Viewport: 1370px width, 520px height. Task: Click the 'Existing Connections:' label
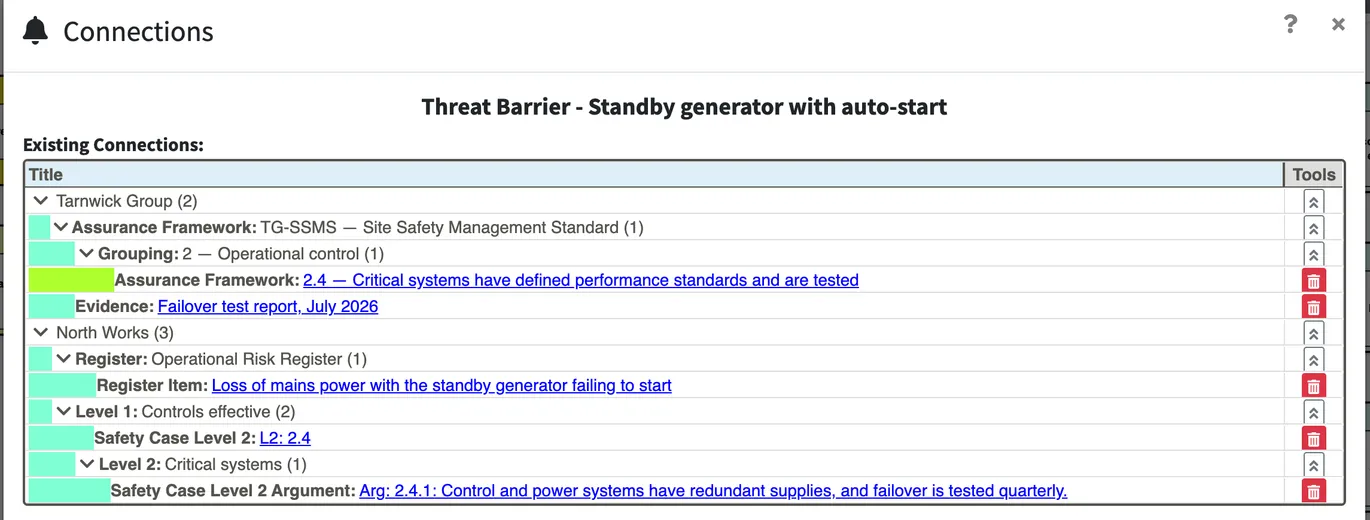click(113, 145)
